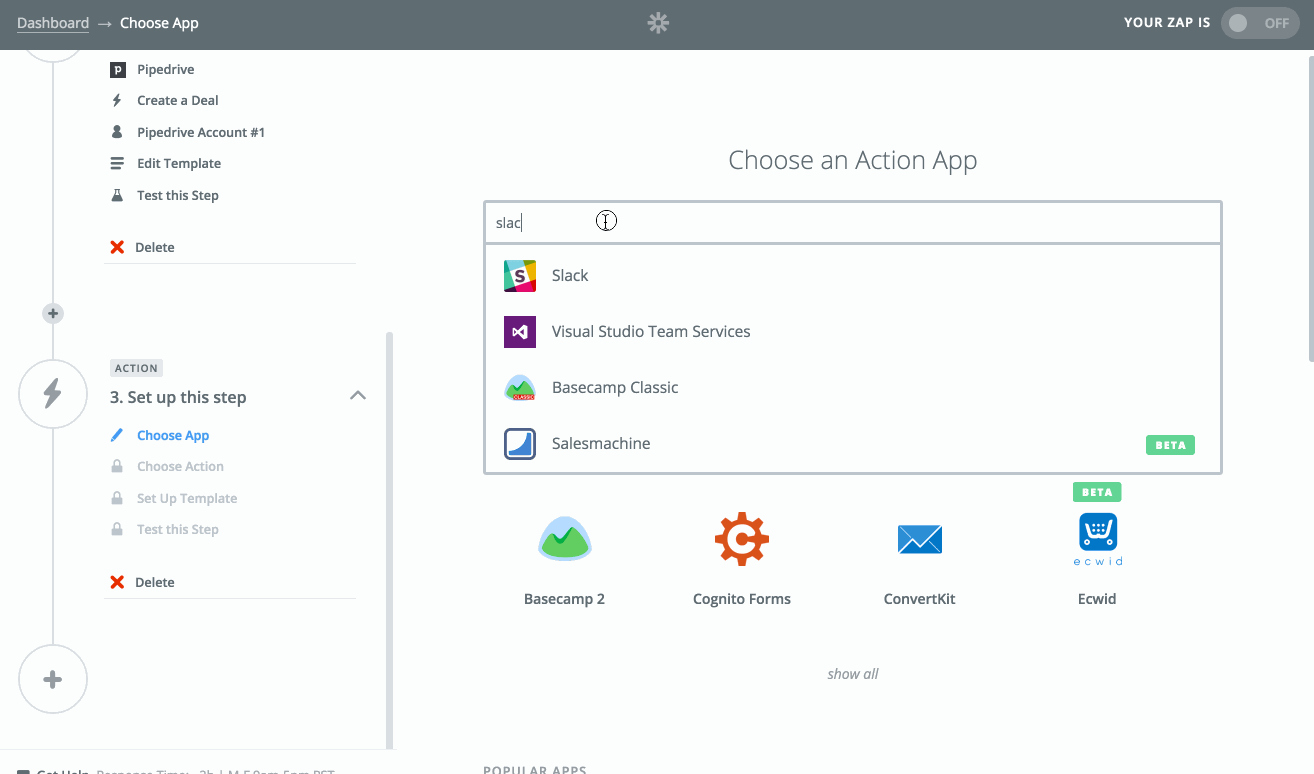Click red X to delete step 3

click(x=117, y=582)
